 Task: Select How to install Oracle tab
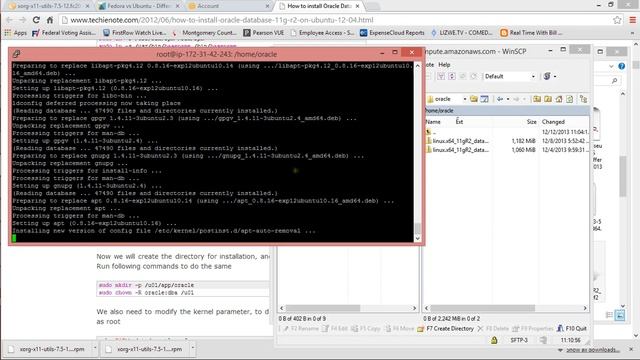click(x=319, y=6)
